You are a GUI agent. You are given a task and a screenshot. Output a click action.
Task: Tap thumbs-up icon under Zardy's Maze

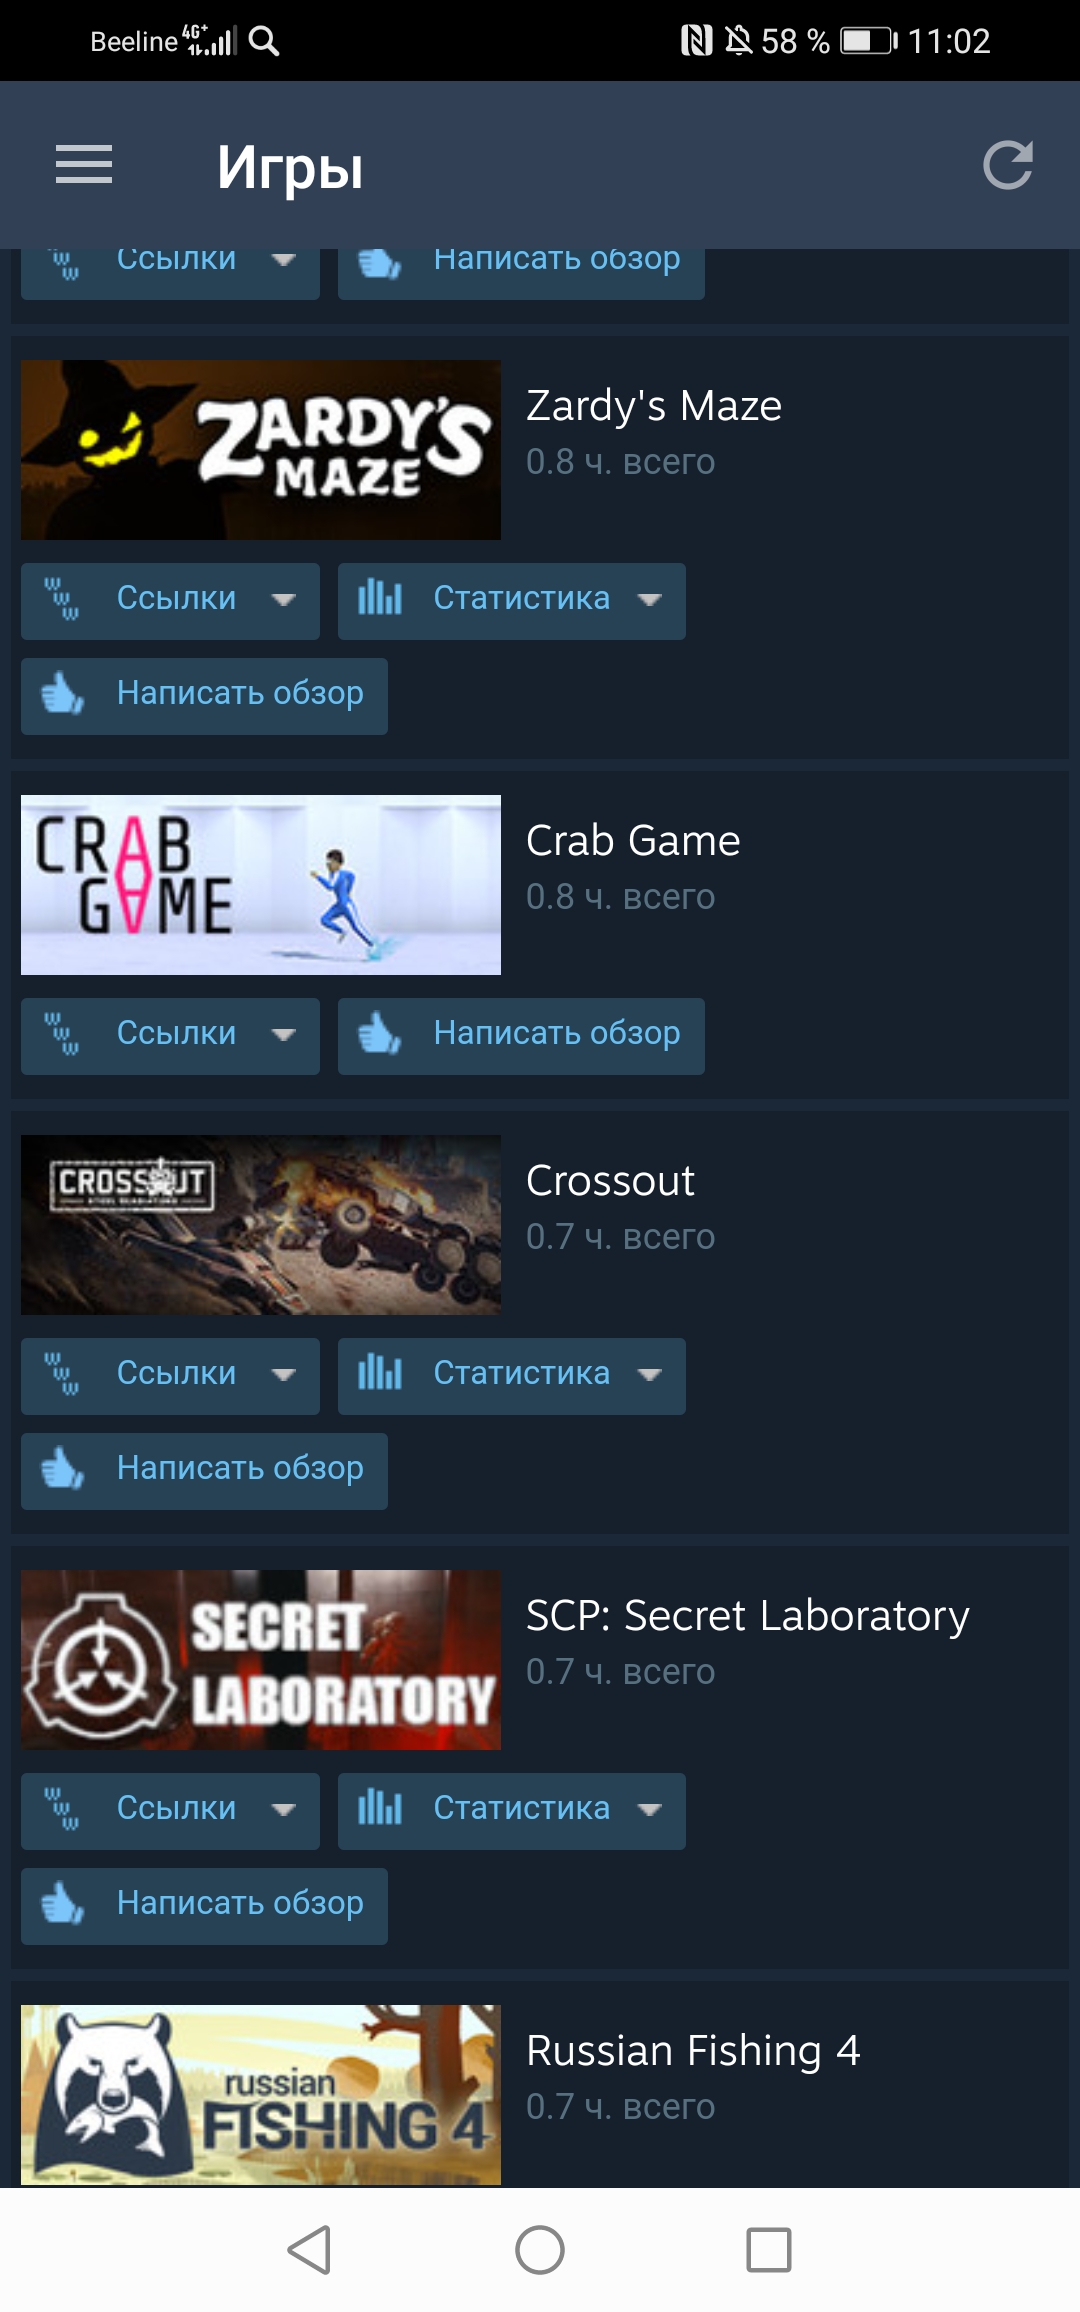pyautogui.click(x=62, y=693)
